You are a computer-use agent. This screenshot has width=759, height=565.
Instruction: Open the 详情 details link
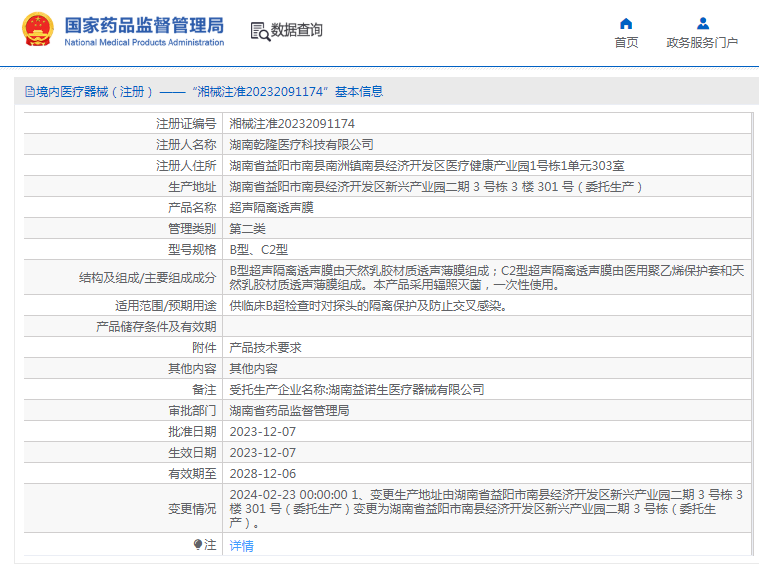tap(241, 546)
